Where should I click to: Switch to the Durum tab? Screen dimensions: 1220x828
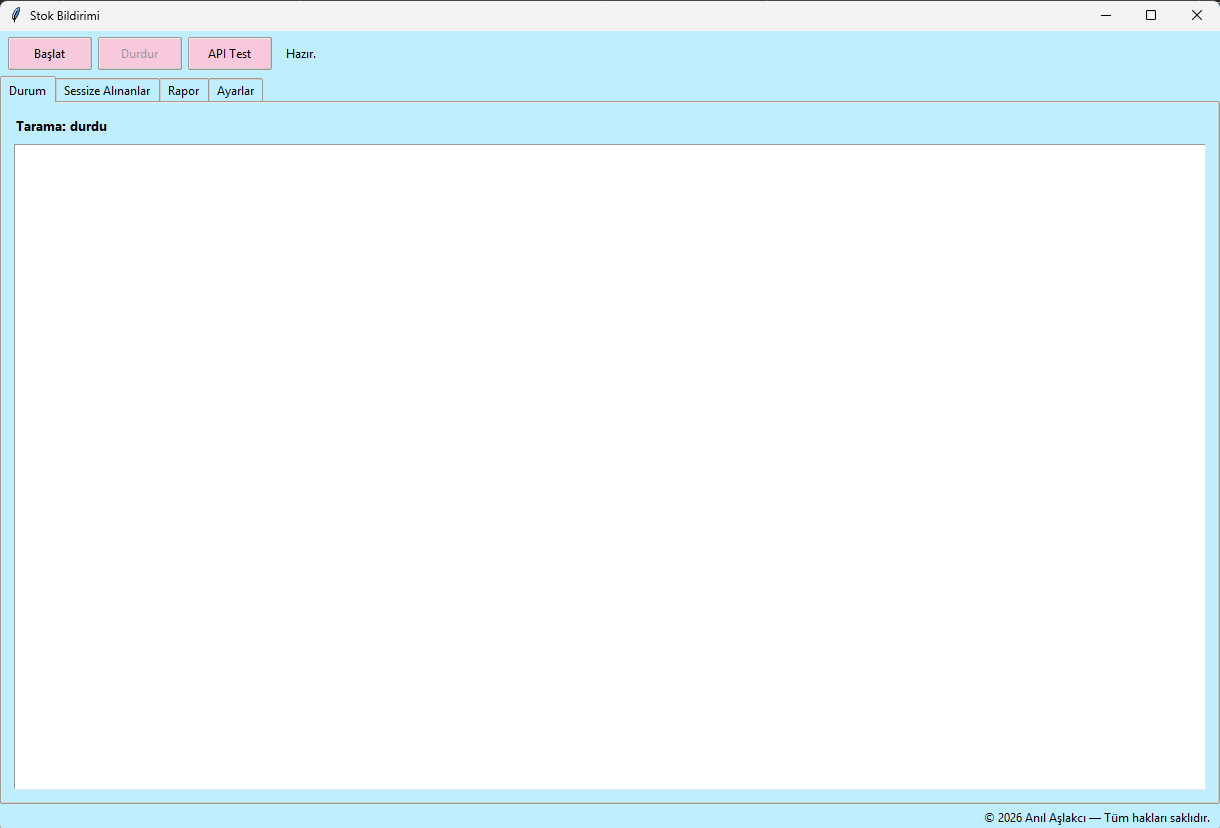pos(28,90)
